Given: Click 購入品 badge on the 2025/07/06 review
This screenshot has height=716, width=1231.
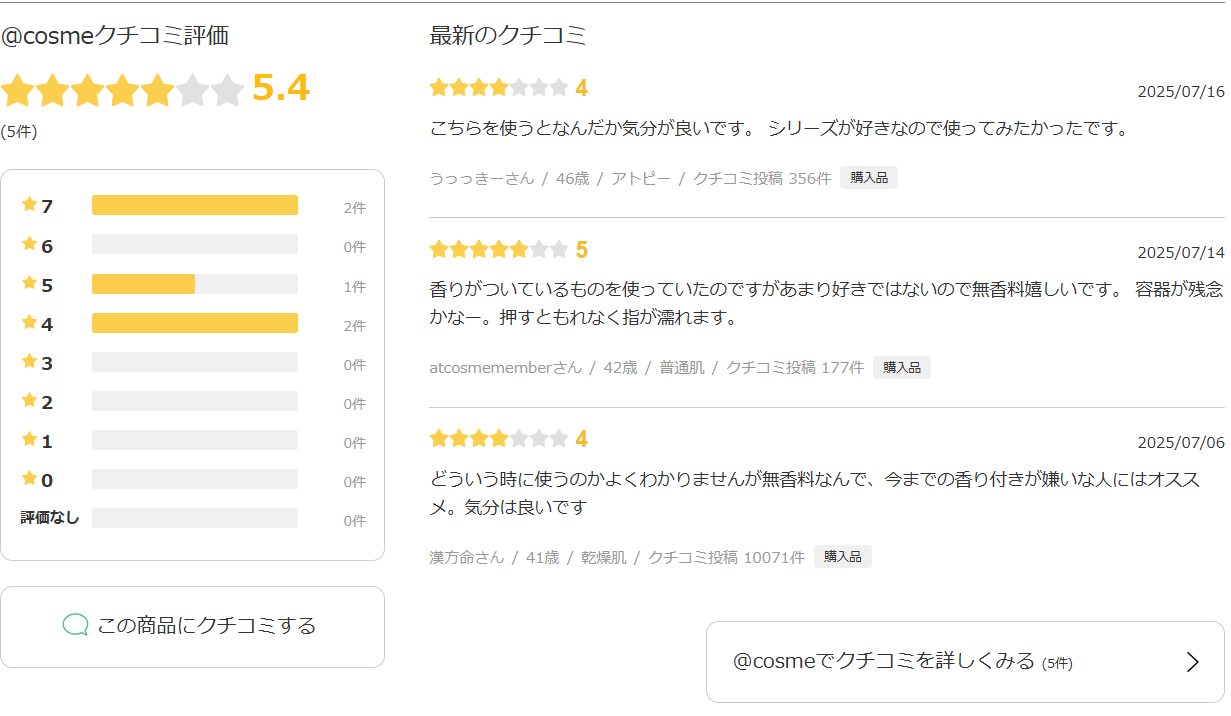Looking at the screenshot, I should (x=842, y=557).
